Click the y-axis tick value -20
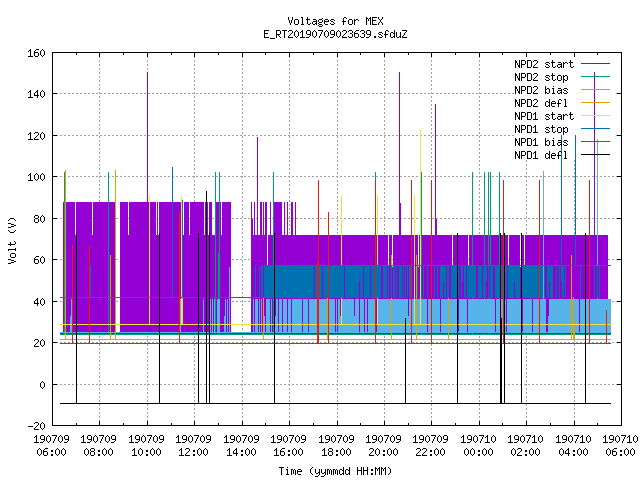 (x=37, y=426)
